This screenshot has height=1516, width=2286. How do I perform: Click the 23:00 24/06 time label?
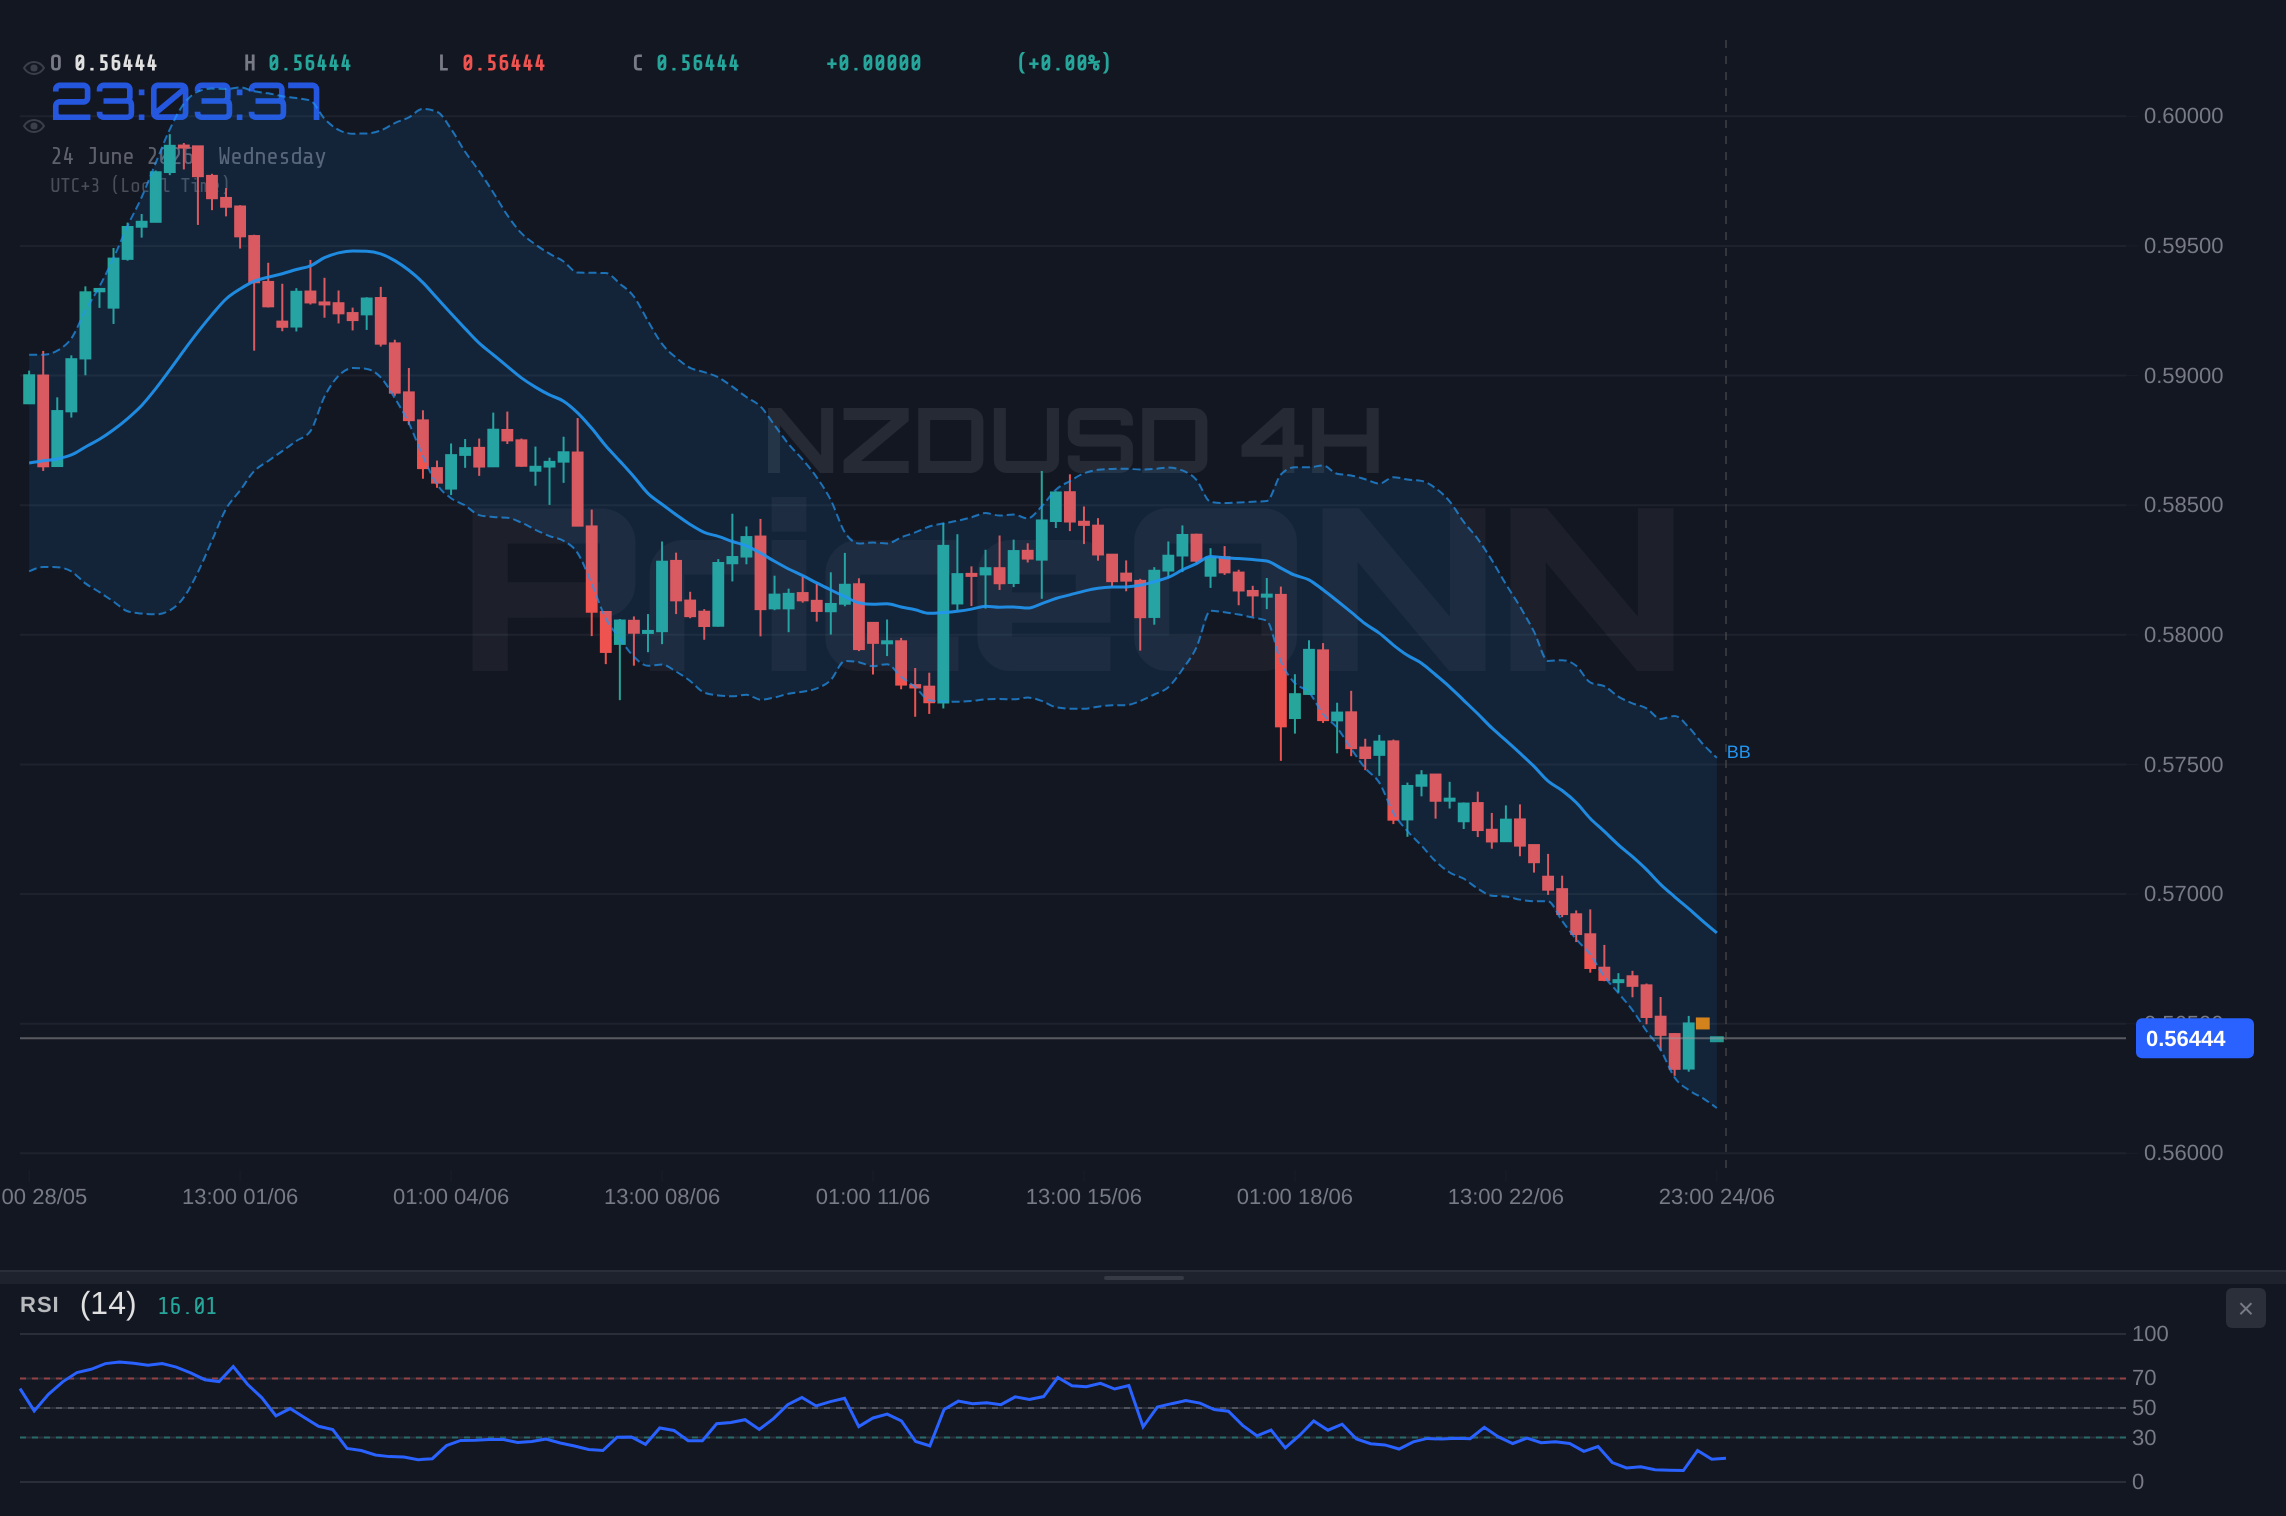(x=1717, y=1197)
